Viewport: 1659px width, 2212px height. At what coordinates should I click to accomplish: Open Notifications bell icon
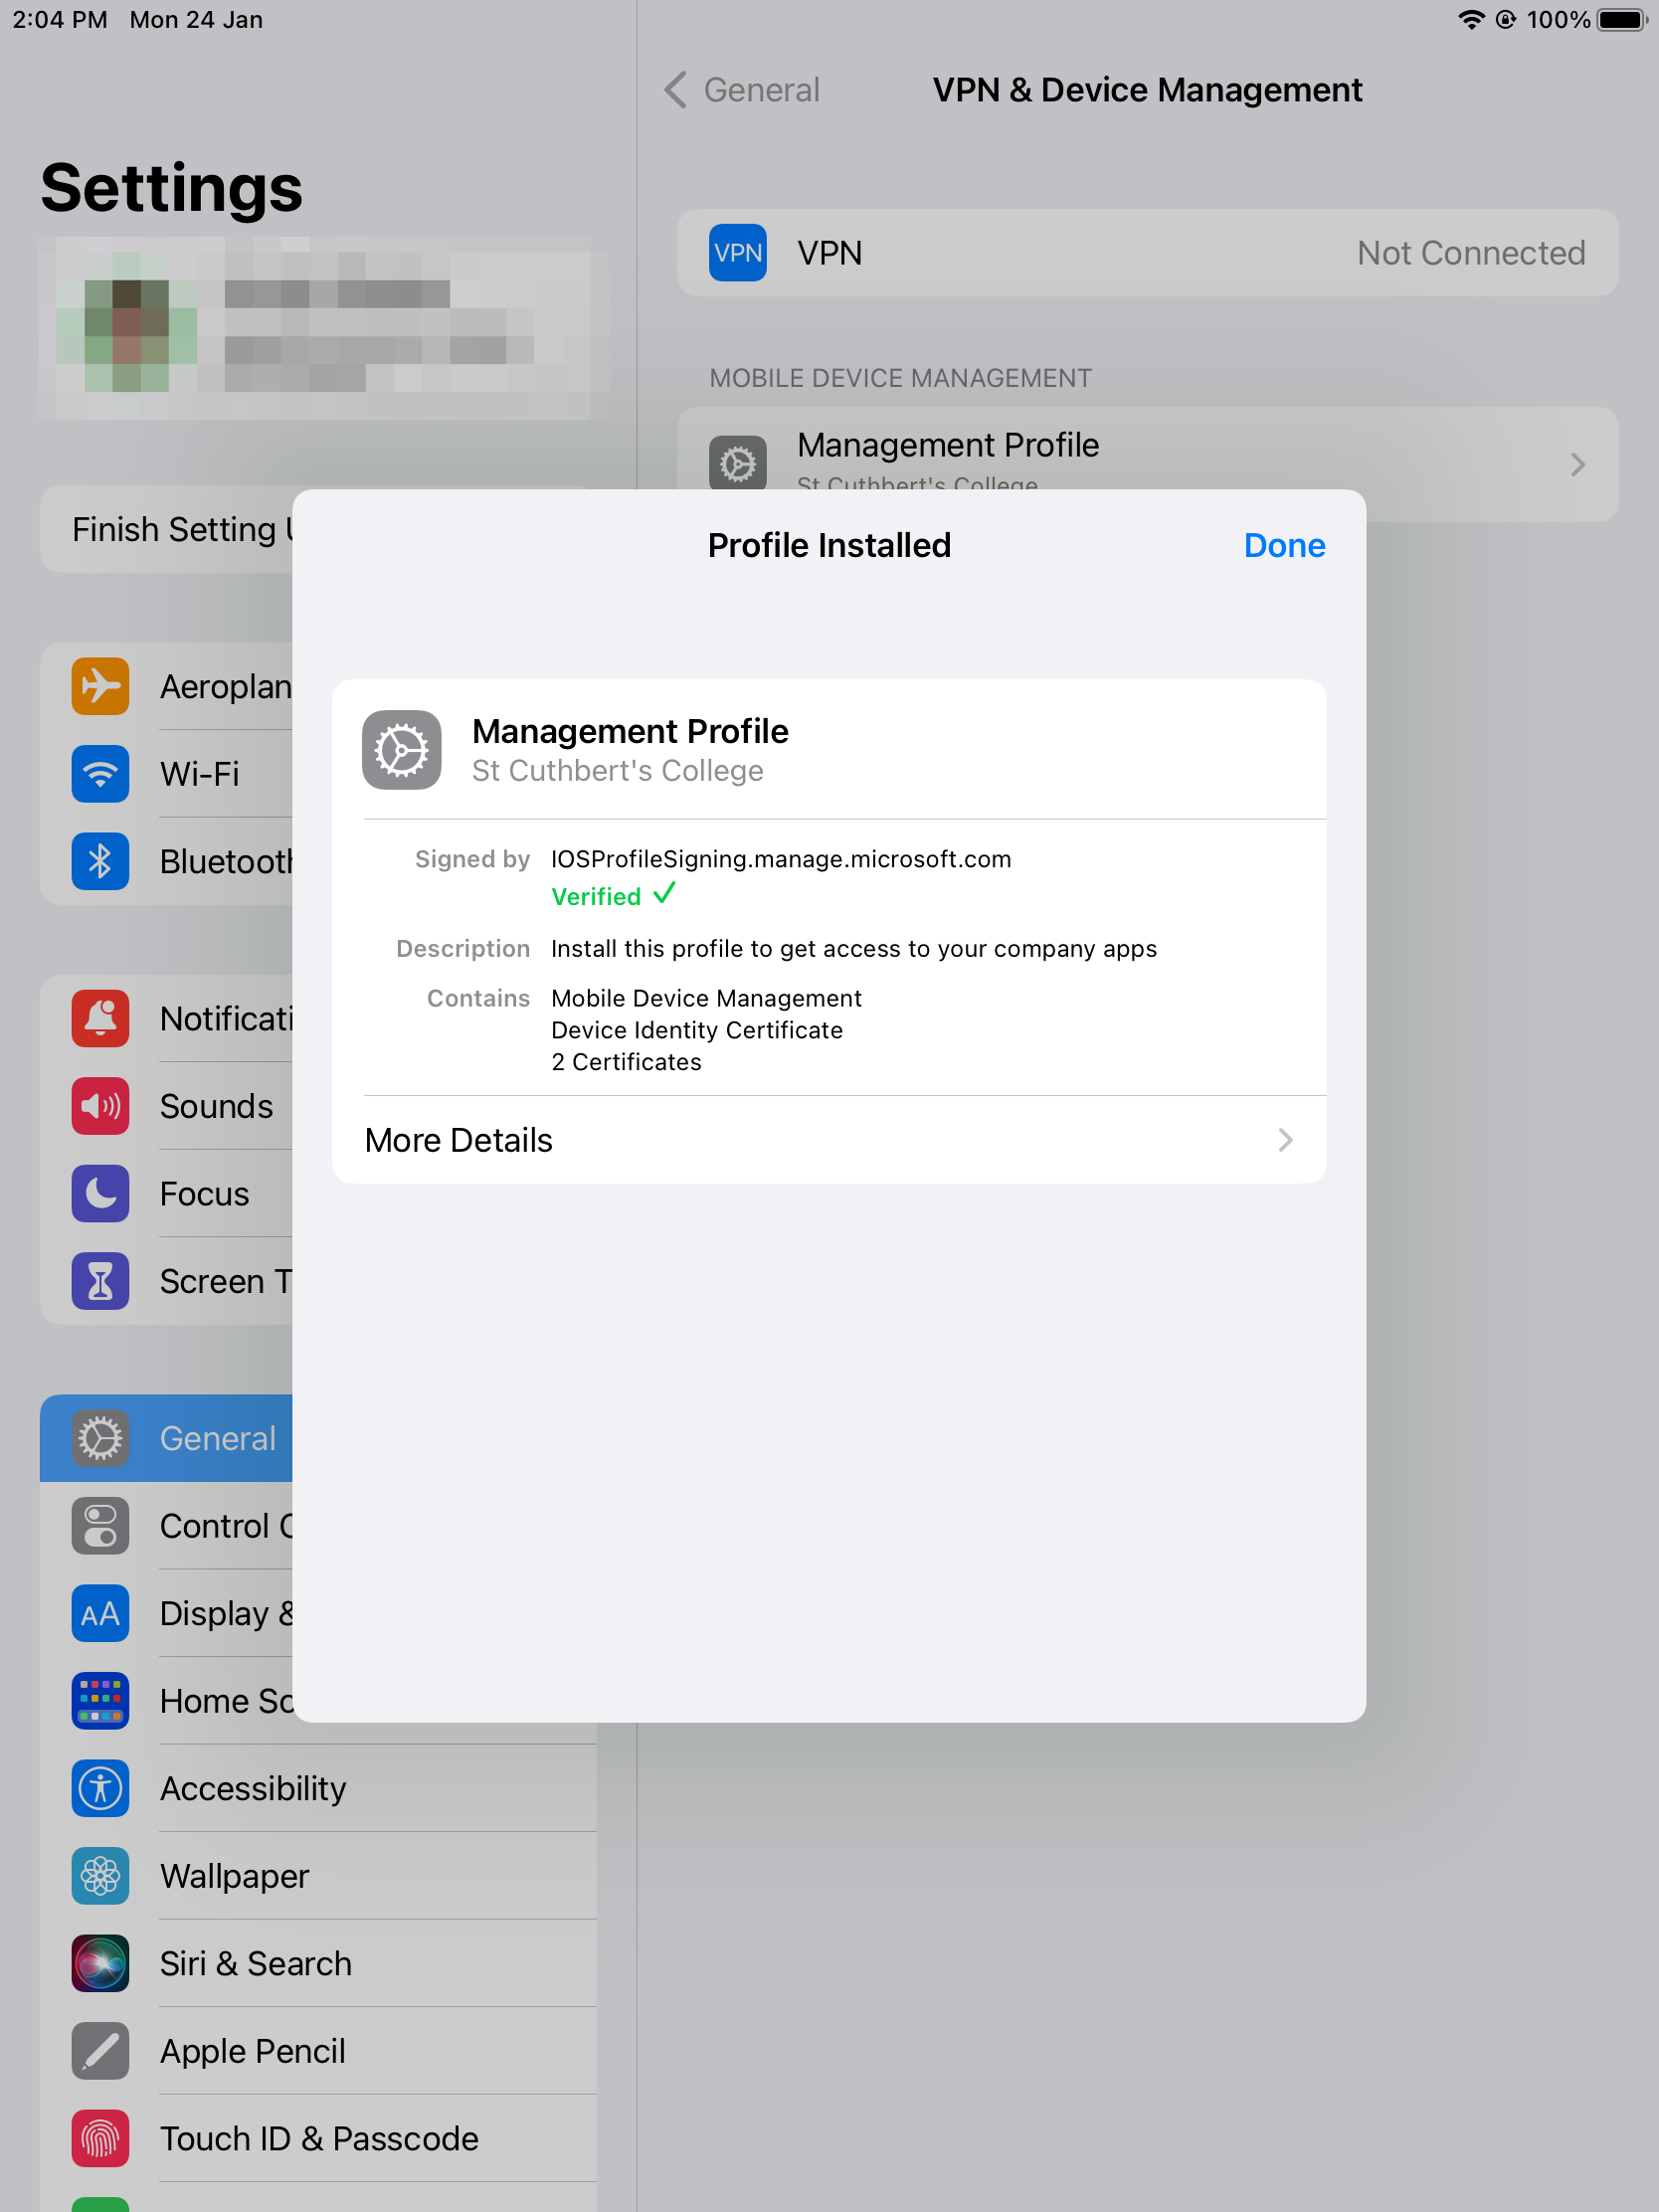tap(100, 1019)
